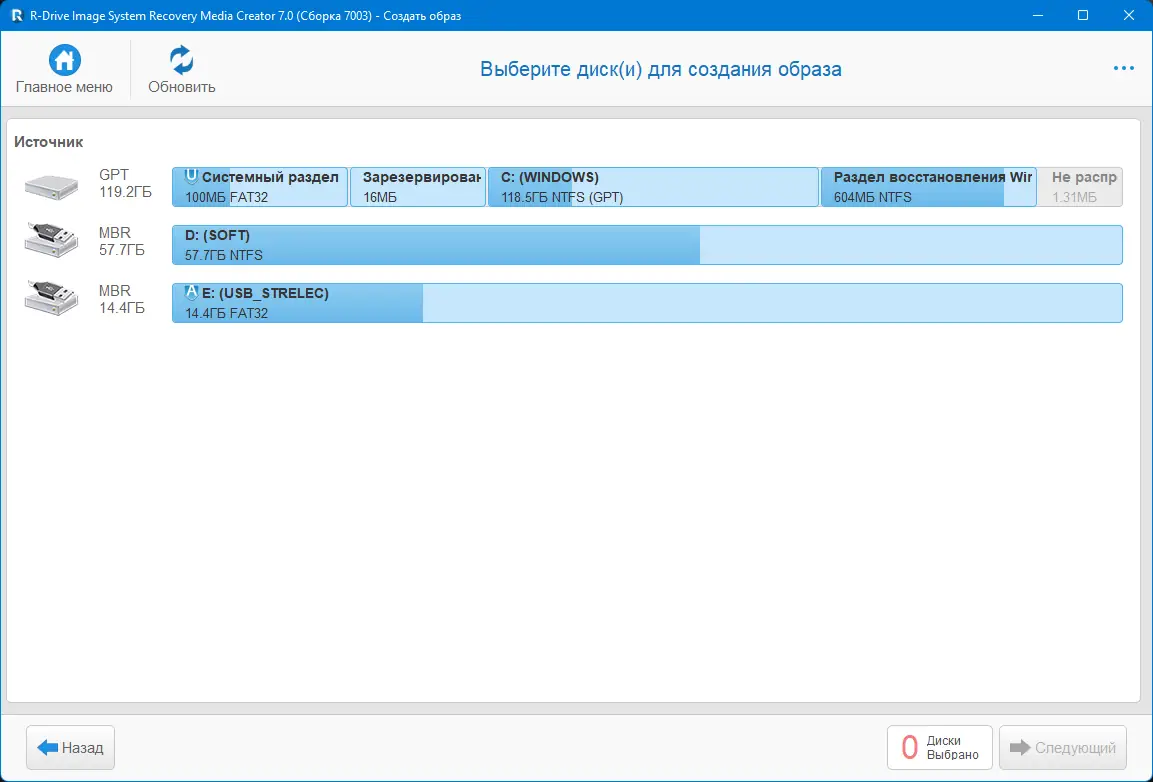Maximize the R-Drive Image window
Screen dimensions: 1153x782
(x=1083, y=15)
